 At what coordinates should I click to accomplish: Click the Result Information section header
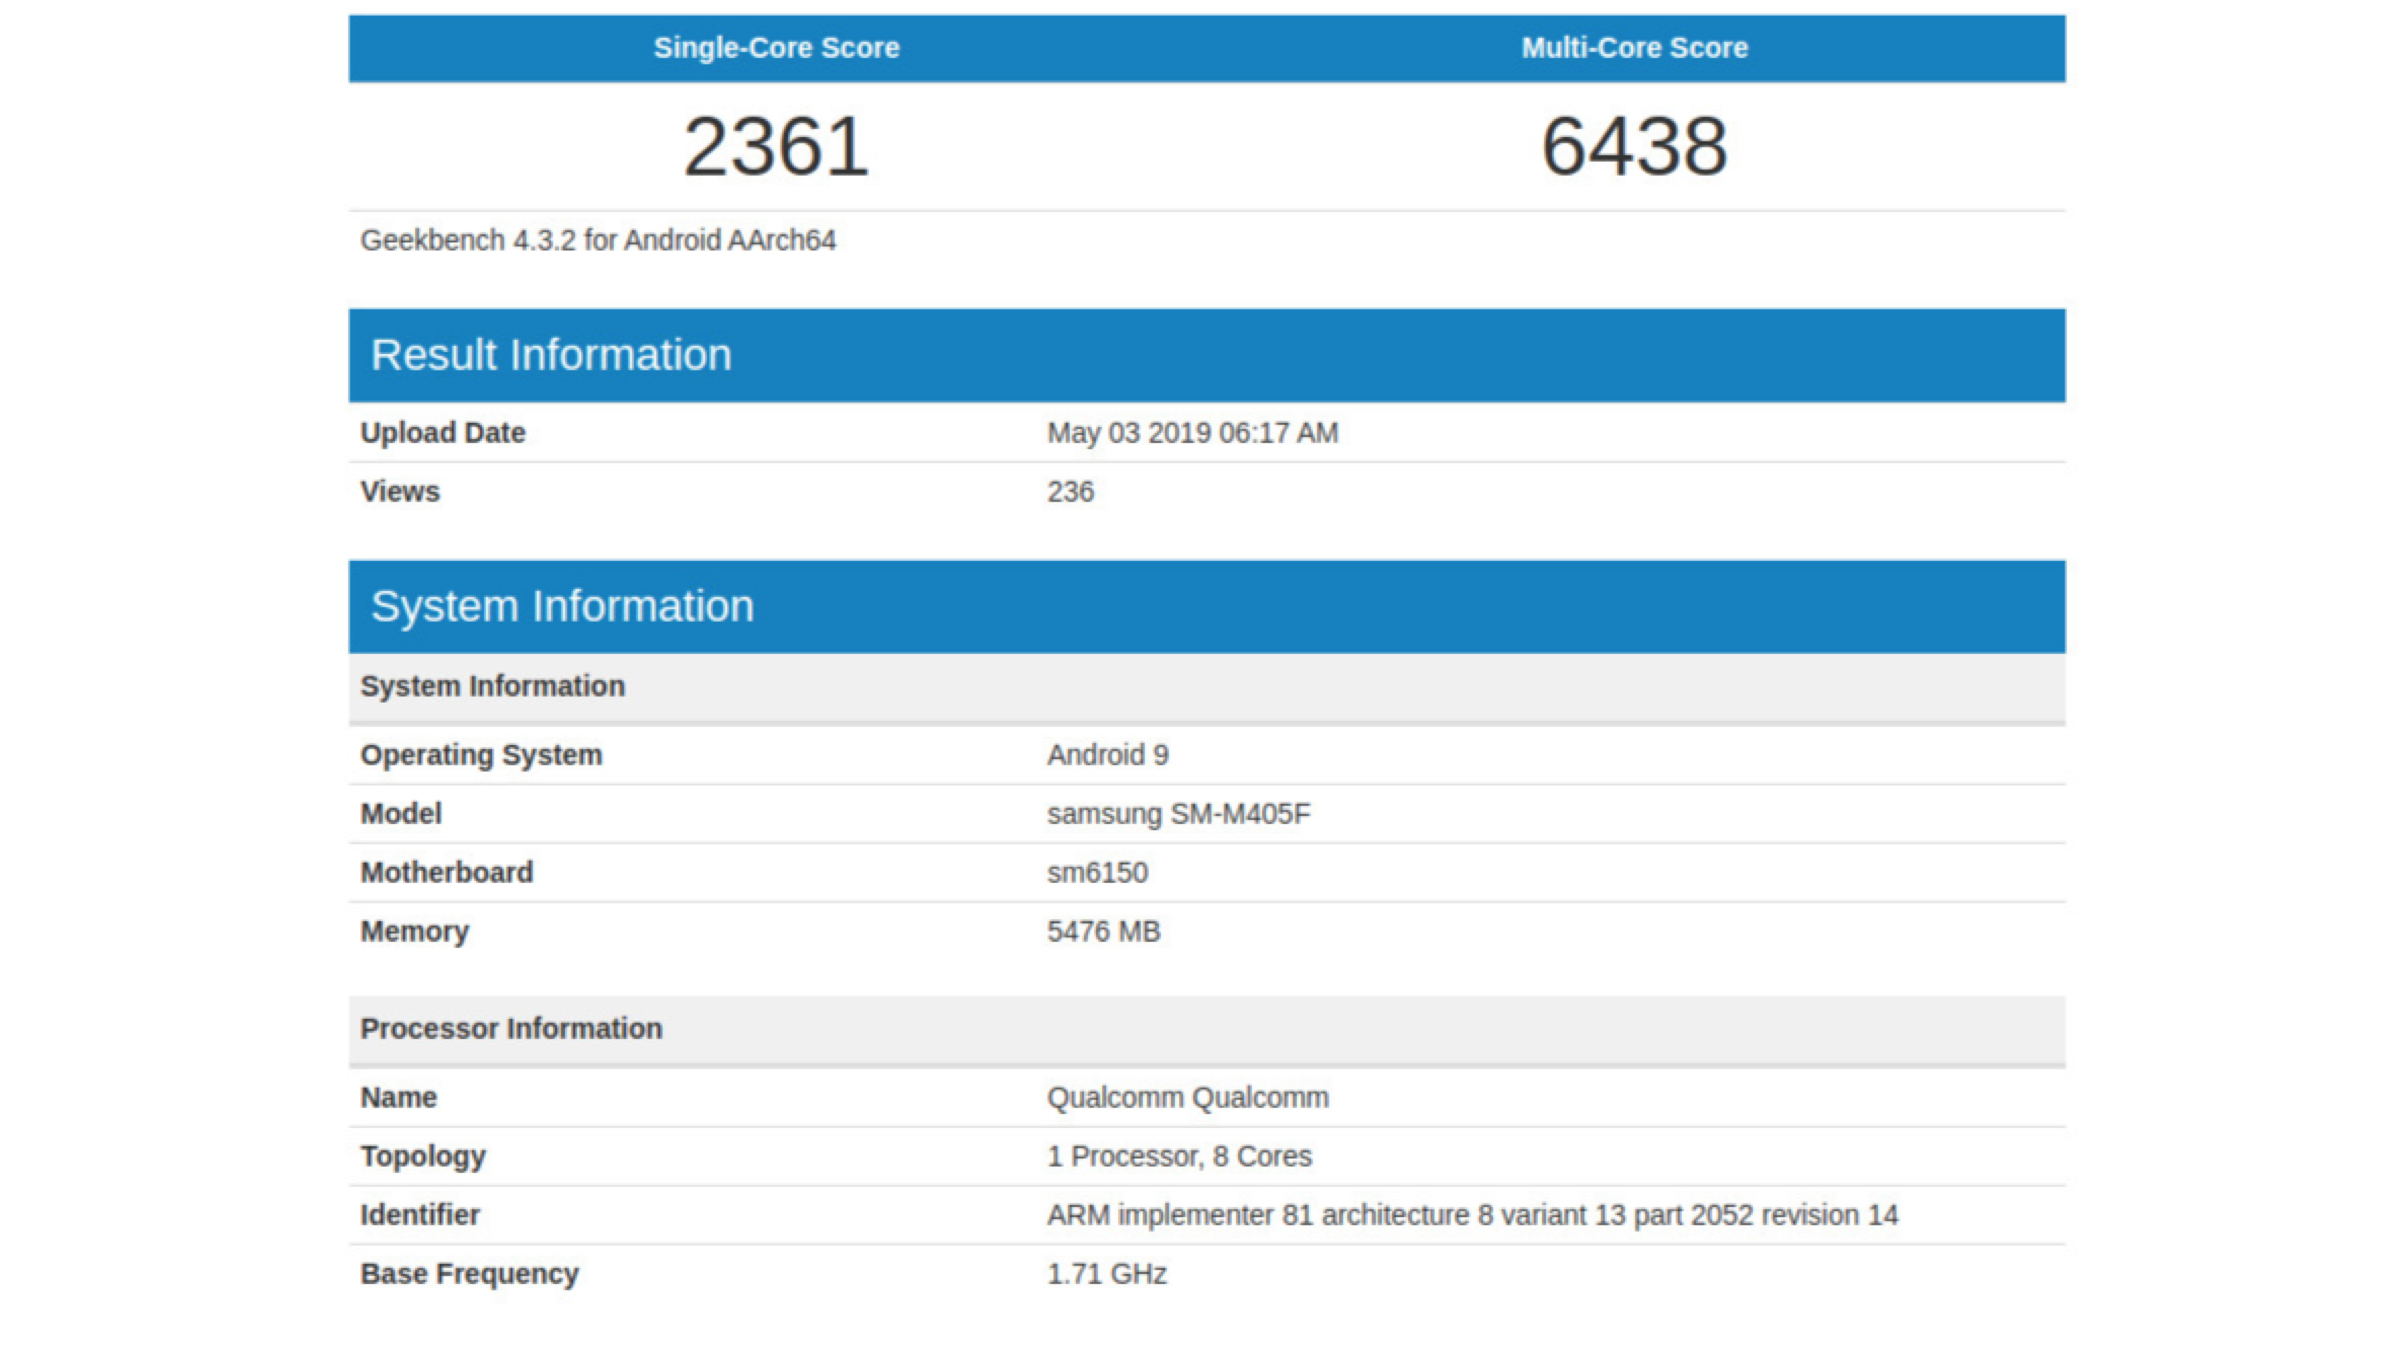(x=551, y=355)
